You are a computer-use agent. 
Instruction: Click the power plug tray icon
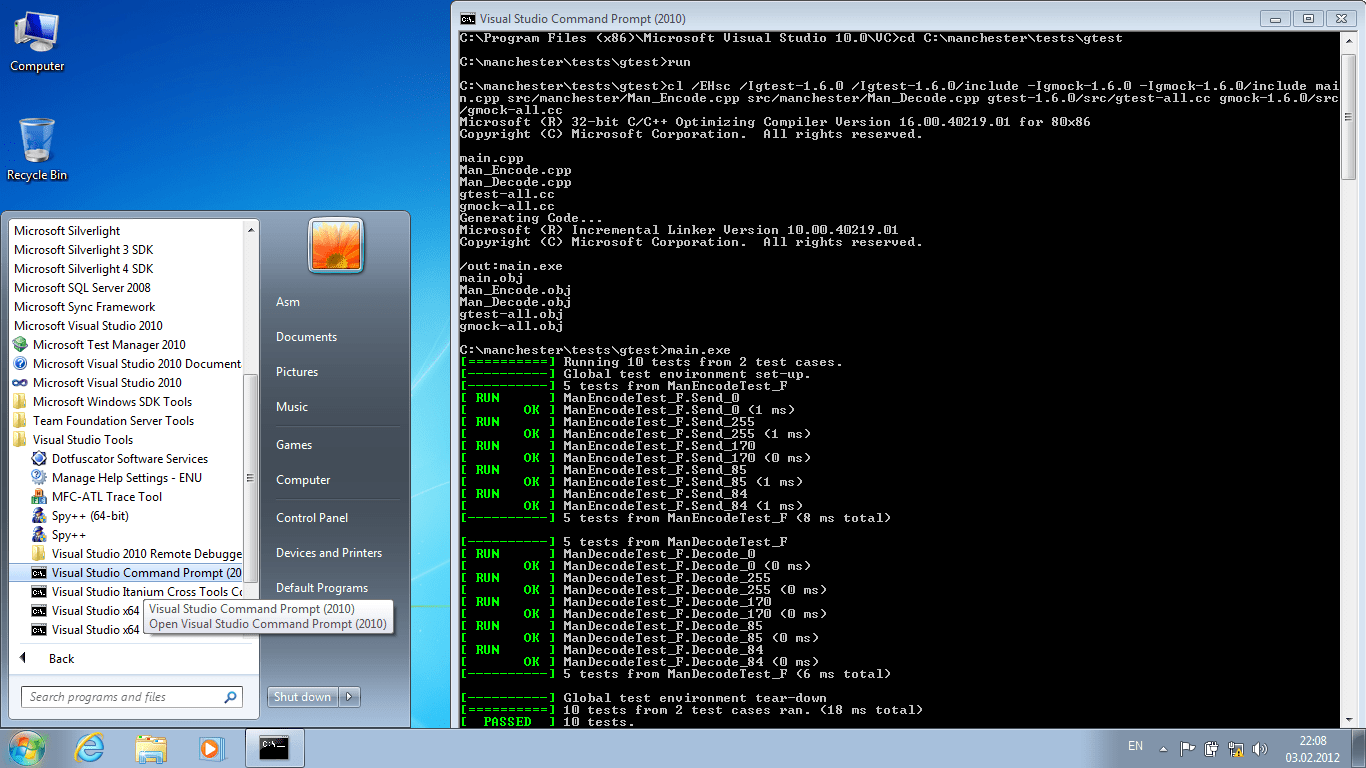pos(1212,748)
